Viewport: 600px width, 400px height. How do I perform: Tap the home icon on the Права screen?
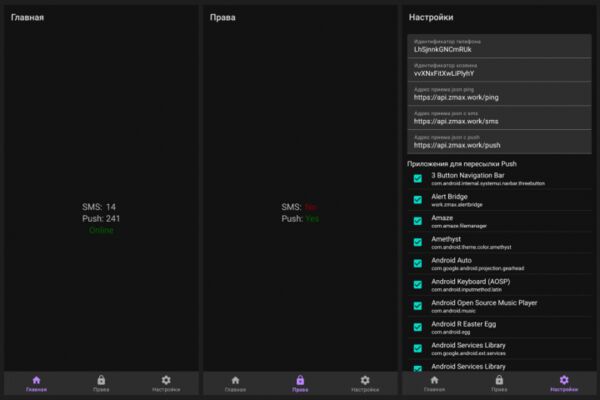[x=235, y=380]
